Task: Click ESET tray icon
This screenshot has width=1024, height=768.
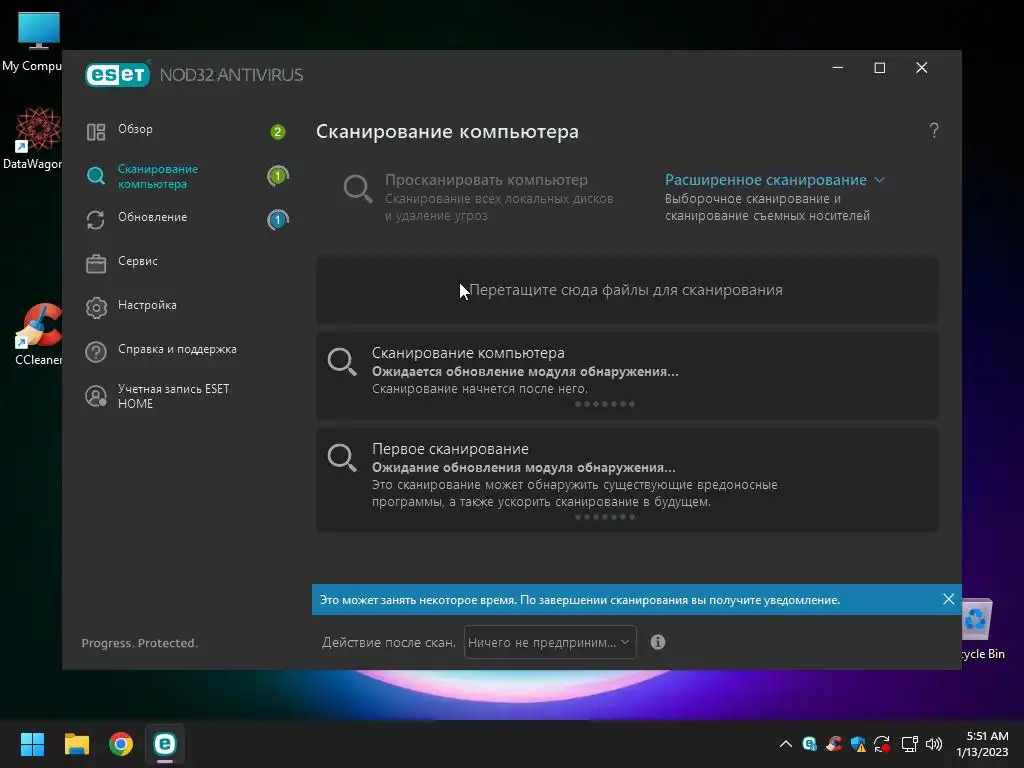Action: [810, 744]
